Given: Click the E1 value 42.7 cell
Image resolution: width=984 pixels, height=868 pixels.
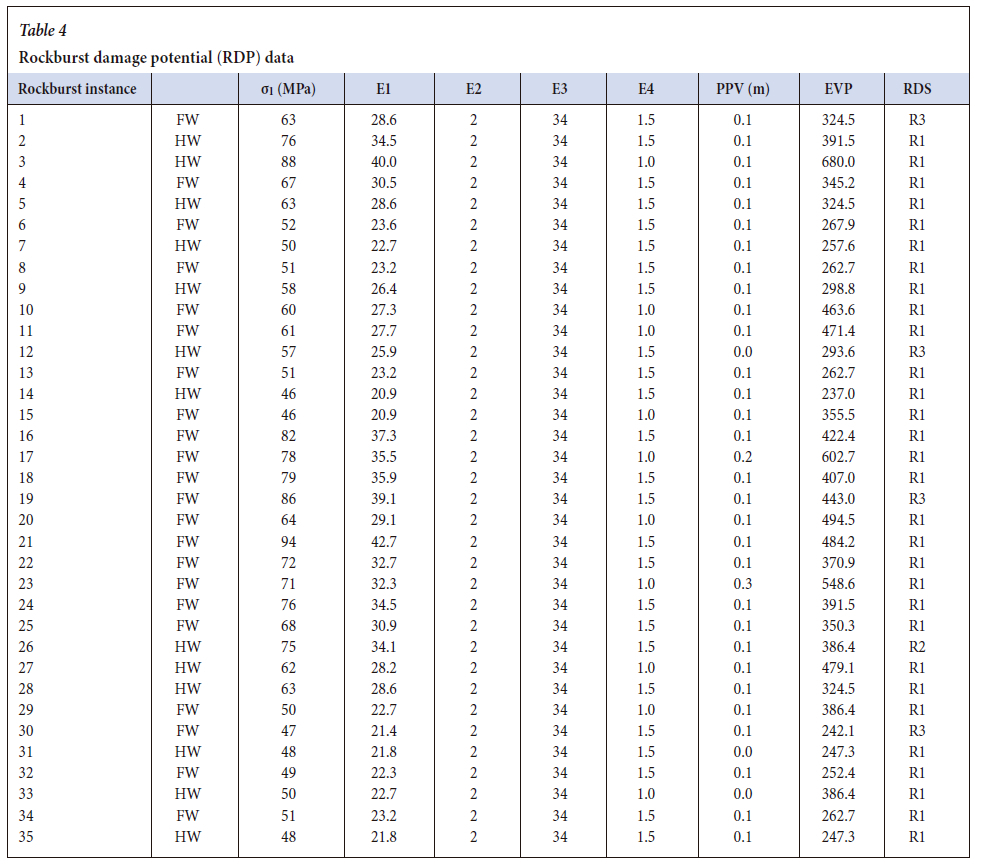Looking at the screenshot, I should click(383, 542).
